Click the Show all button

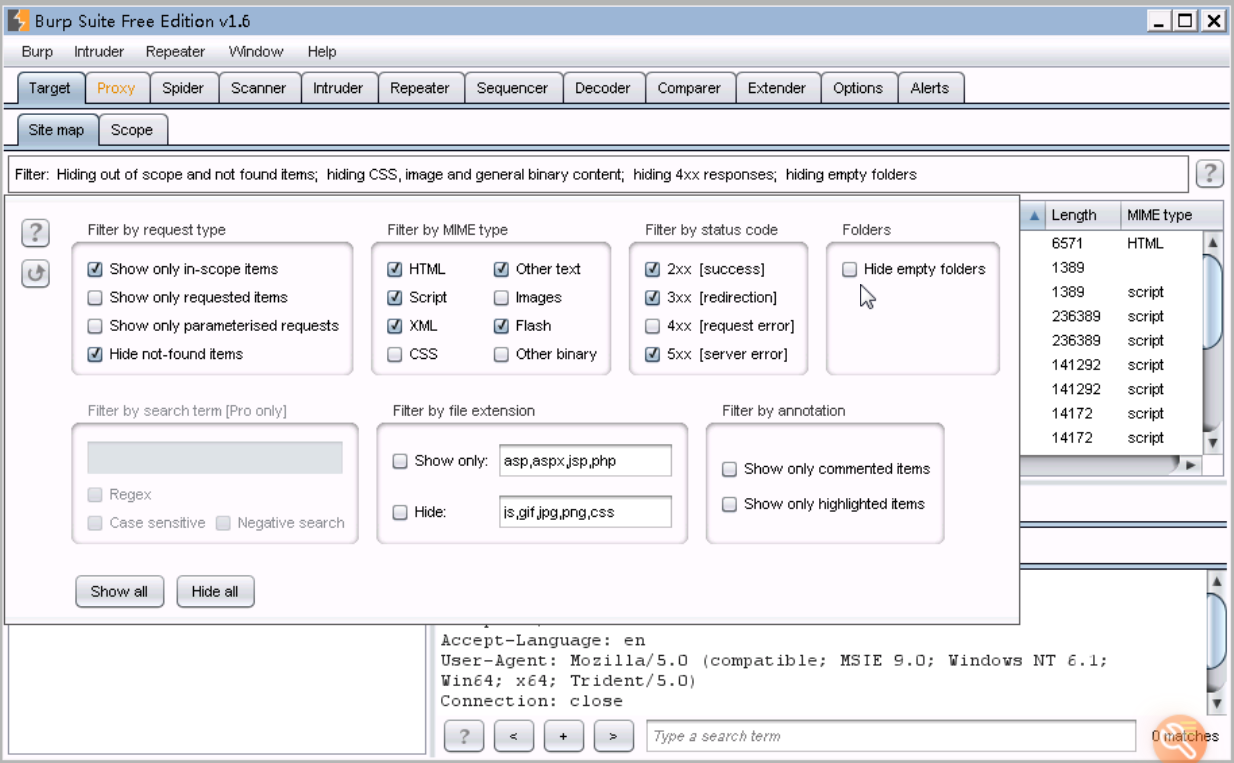coord(119,591)
